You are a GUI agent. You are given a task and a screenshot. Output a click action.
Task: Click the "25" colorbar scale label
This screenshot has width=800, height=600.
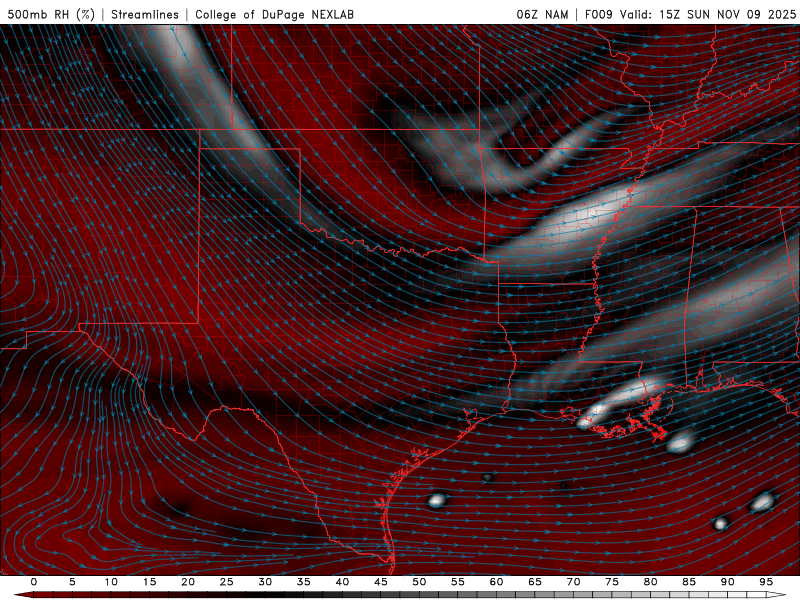227,582
